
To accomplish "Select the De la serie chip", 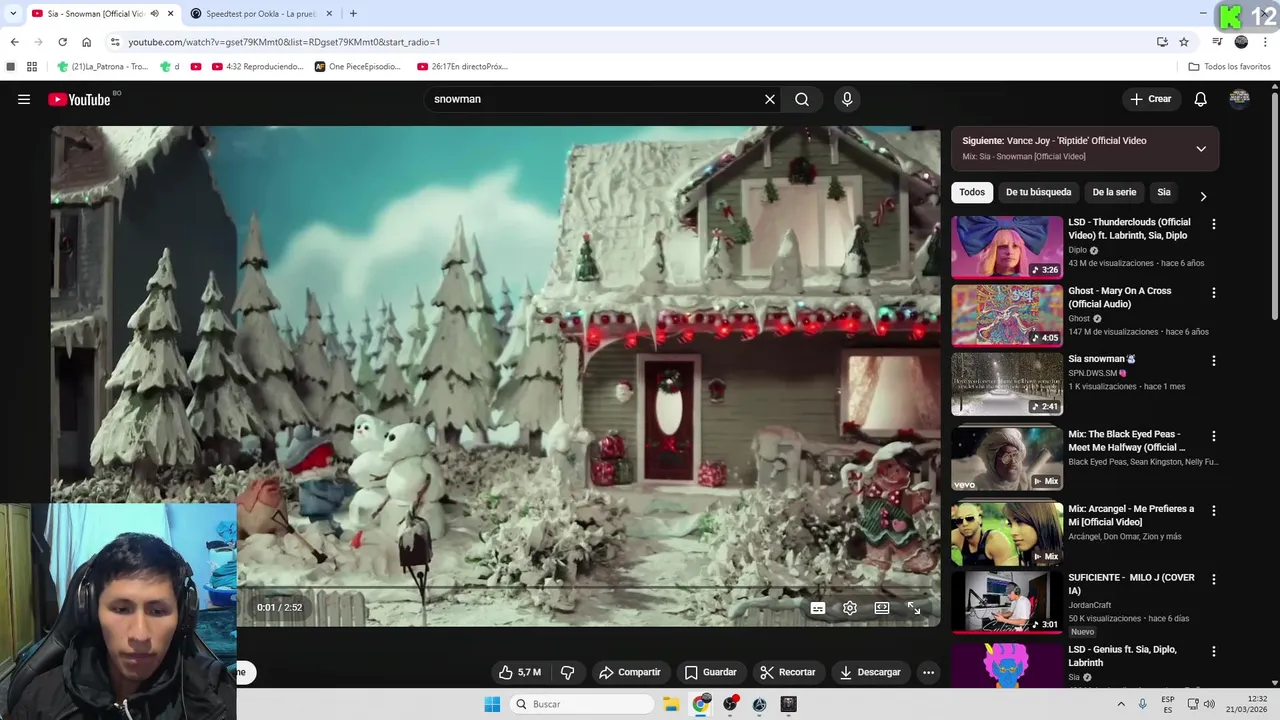I will (1114, 192).
